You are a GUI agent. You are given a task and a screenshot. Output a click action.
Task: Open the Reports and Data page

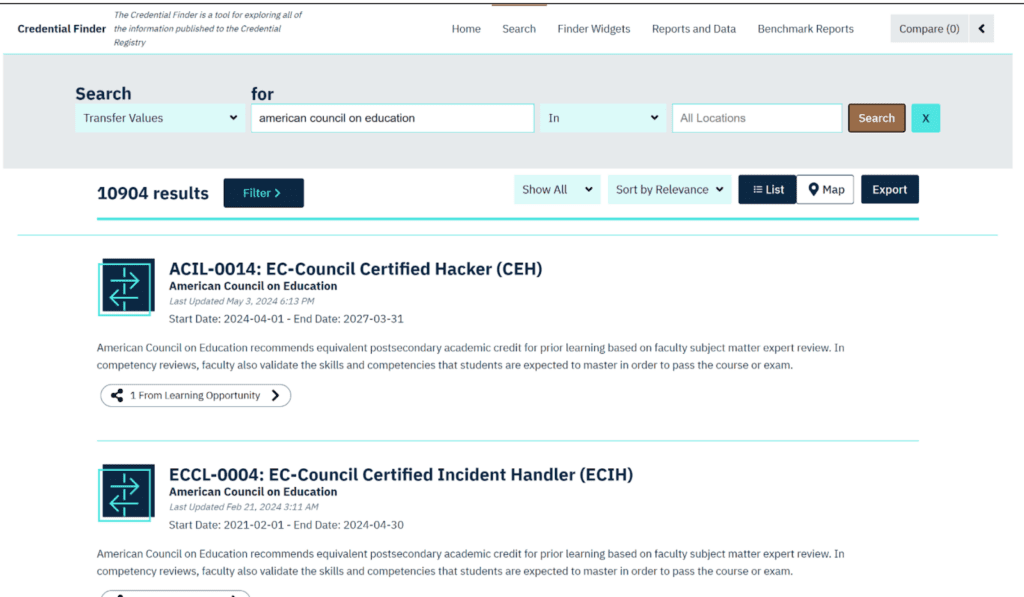pos(693,29)
